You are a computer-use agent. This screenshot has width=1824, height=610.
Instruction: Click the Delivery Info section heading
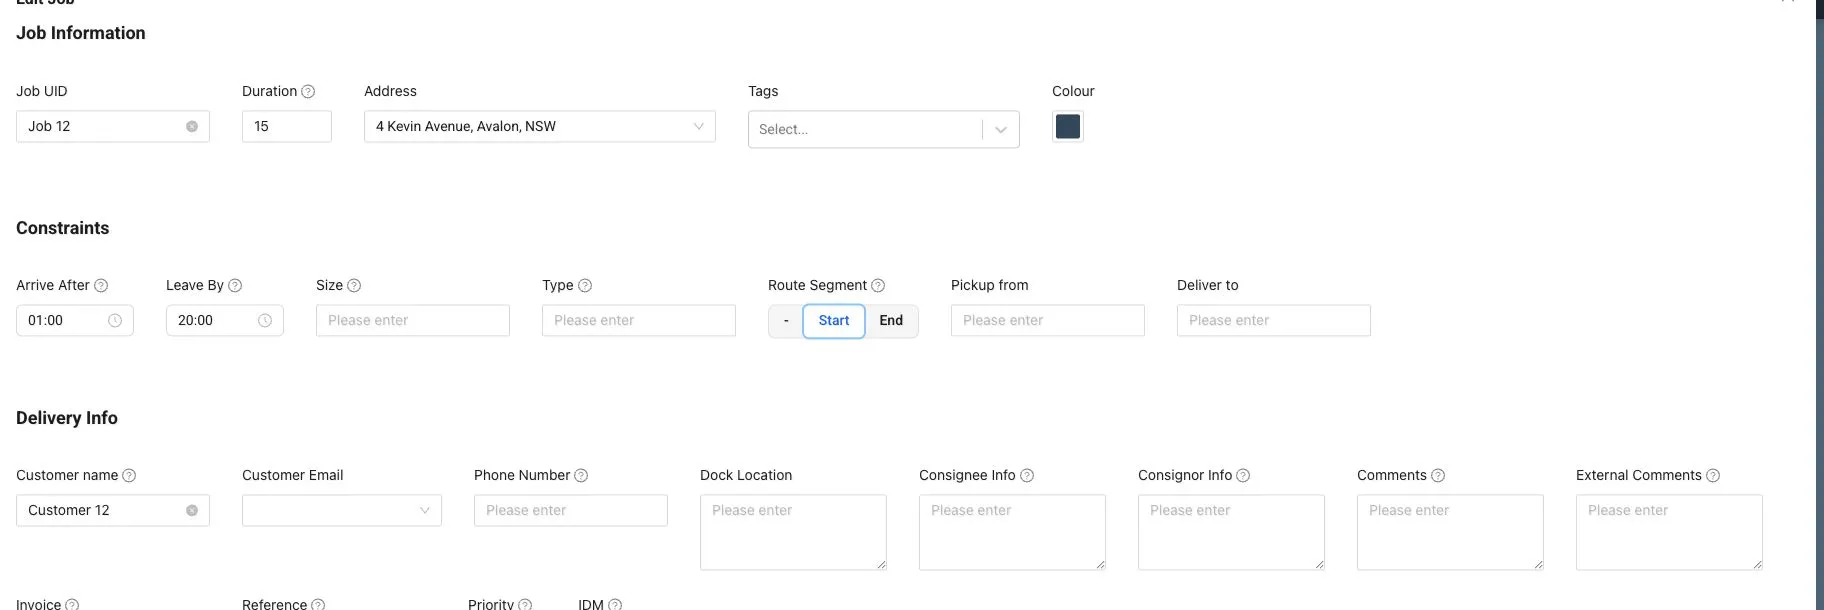click(67, 418)
